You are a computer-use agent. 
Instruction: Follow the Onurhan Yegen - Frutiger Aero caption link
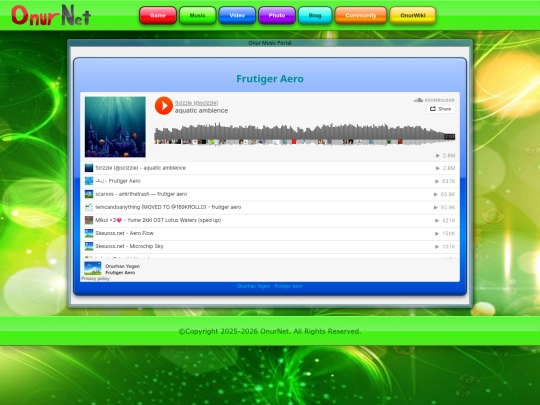(270, 286)
